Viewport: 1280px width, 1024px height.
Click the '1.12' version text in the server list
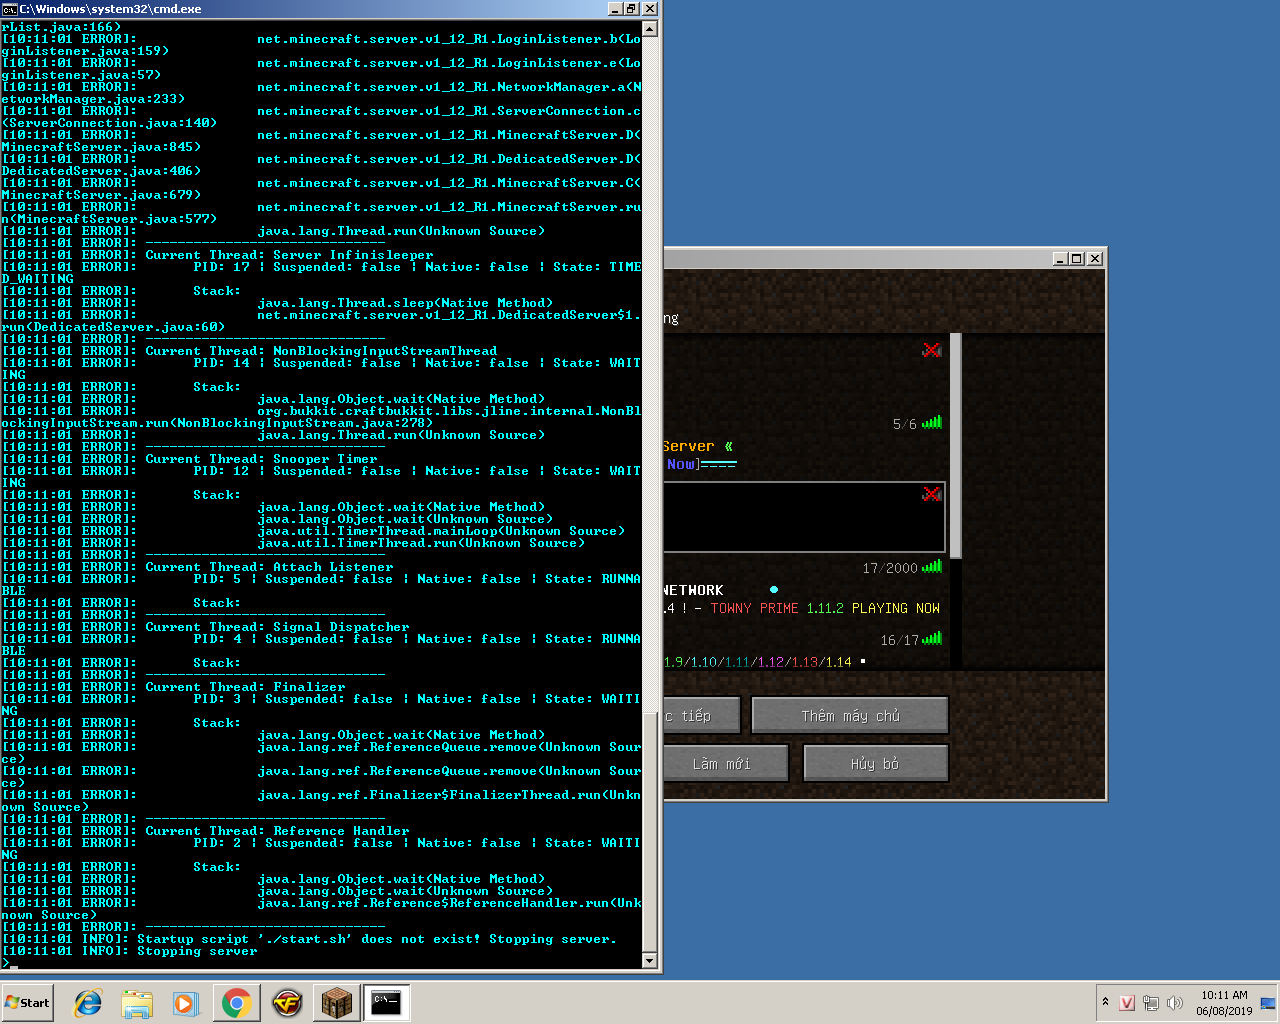click(770, 662)
